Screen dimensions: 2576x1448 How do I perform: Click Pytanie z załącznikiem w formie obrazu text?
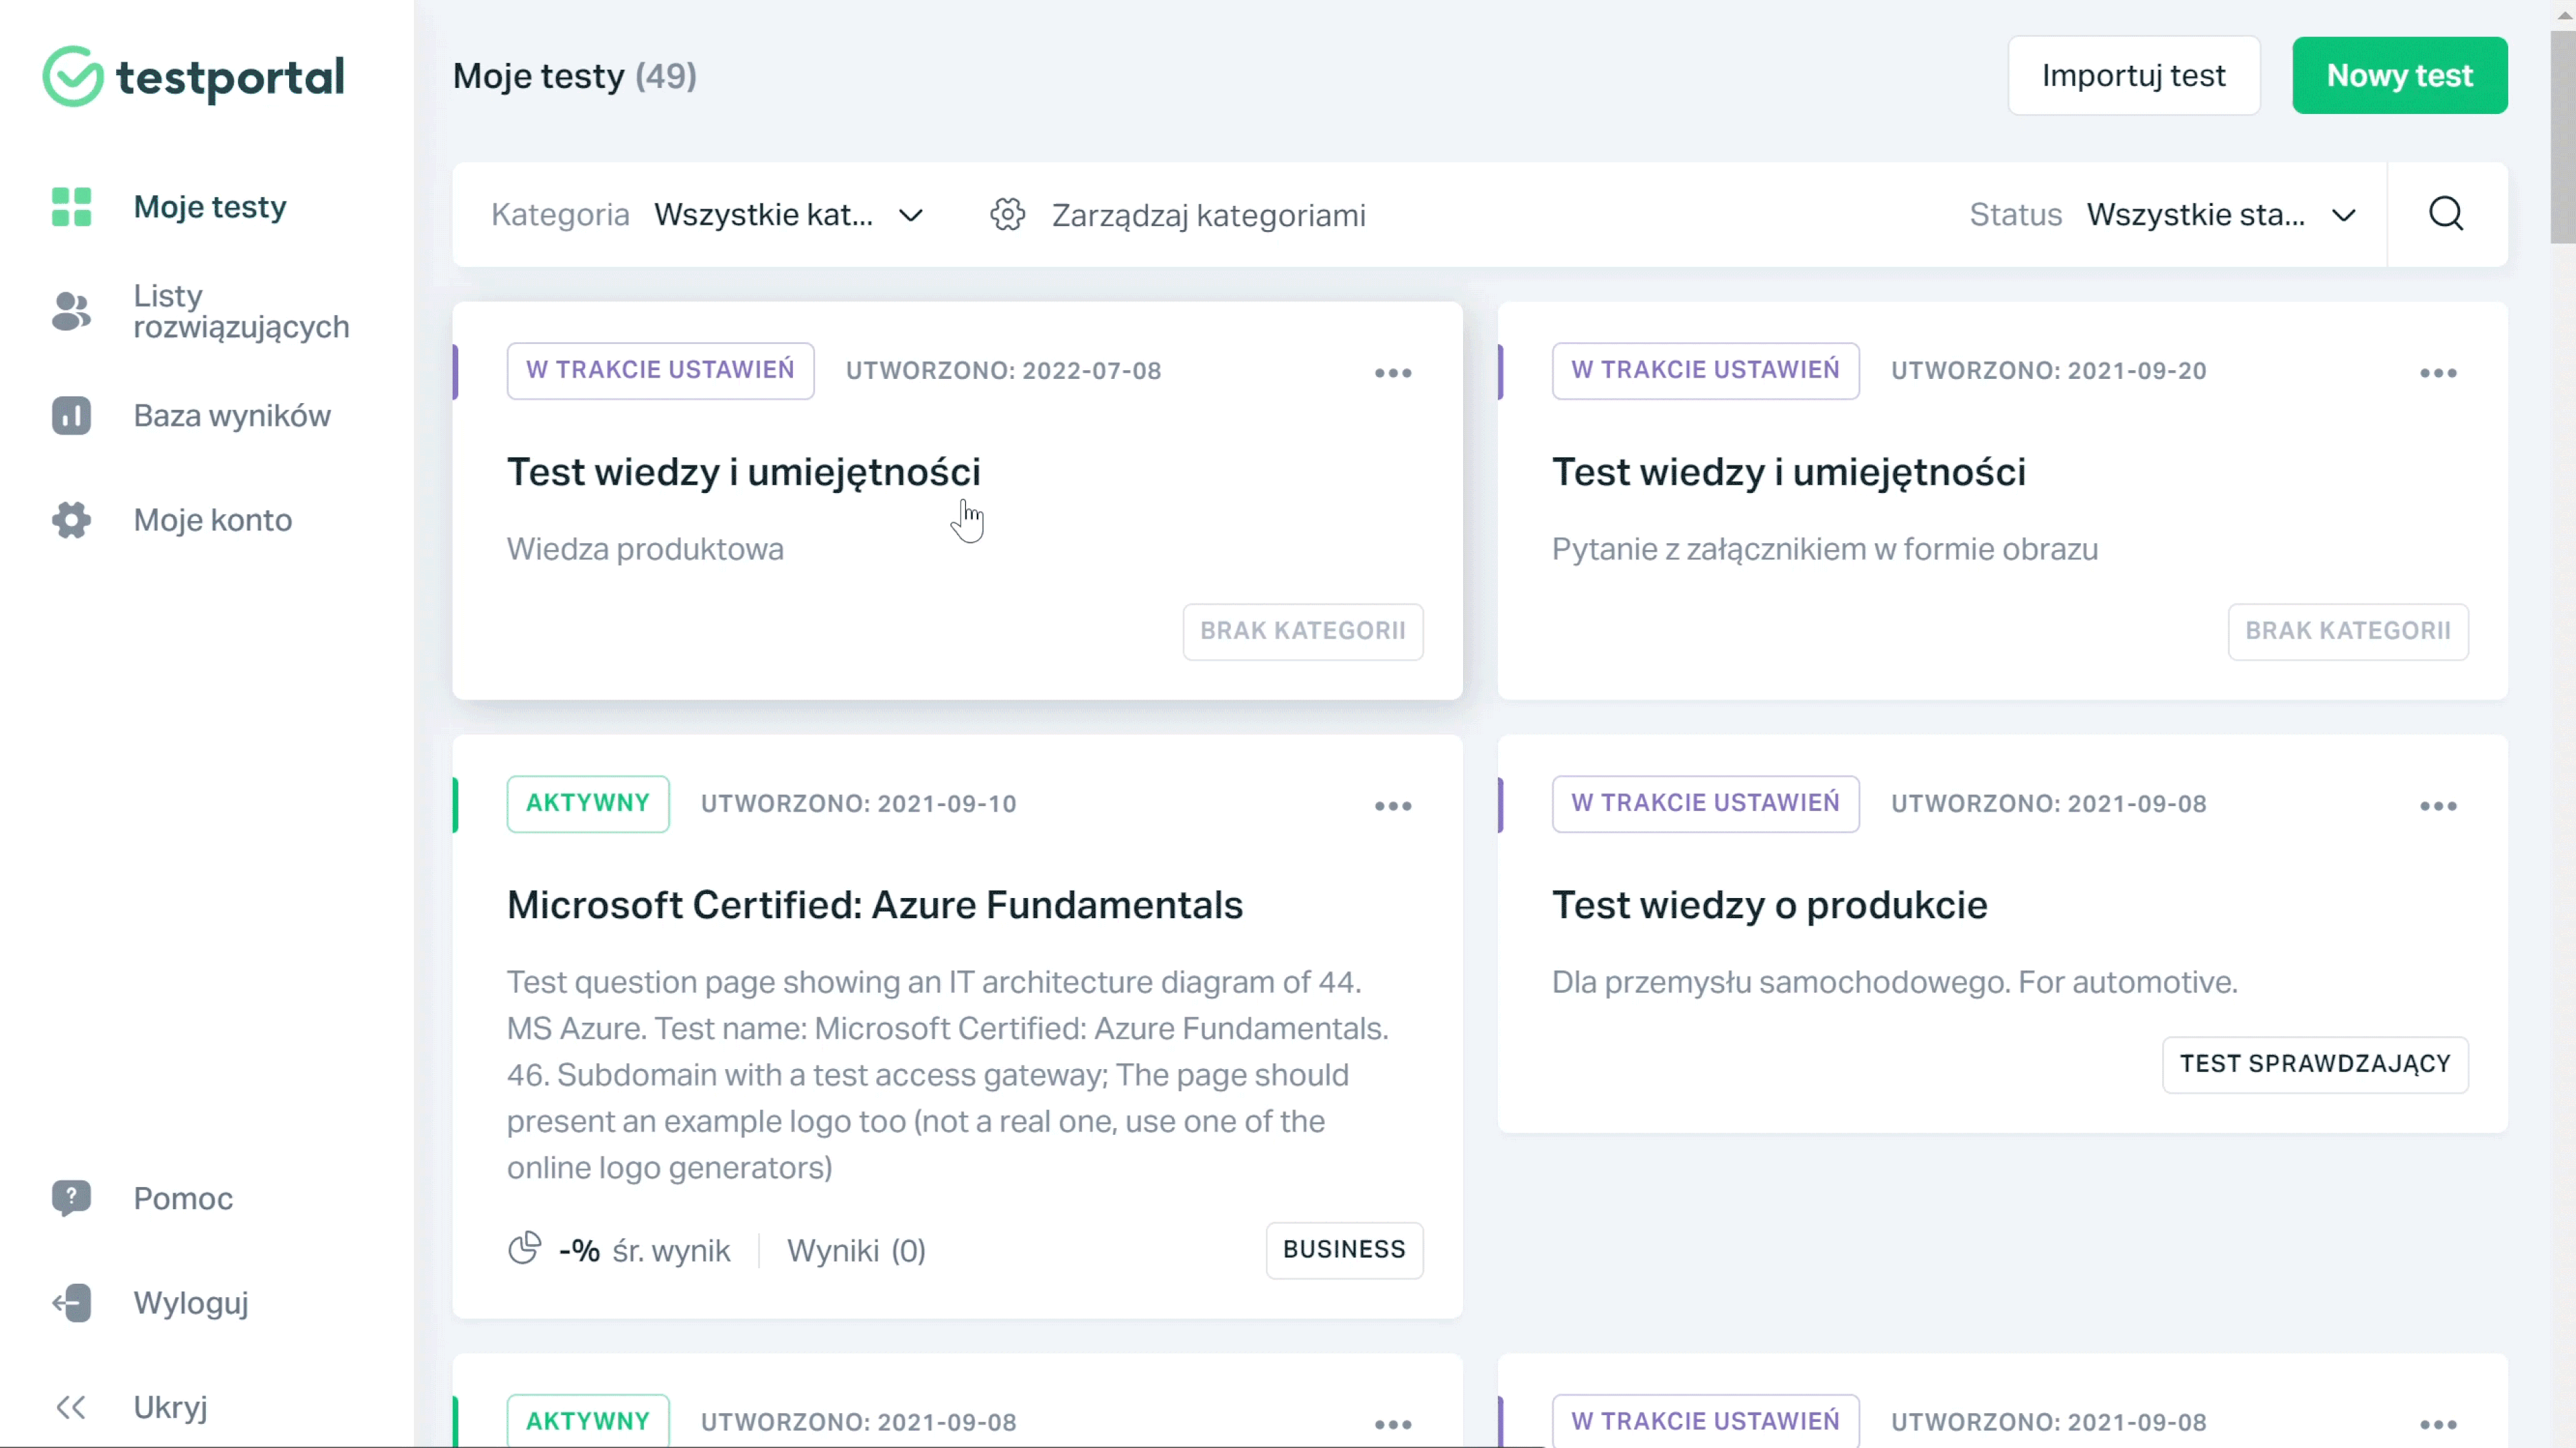pos(1824,548)
